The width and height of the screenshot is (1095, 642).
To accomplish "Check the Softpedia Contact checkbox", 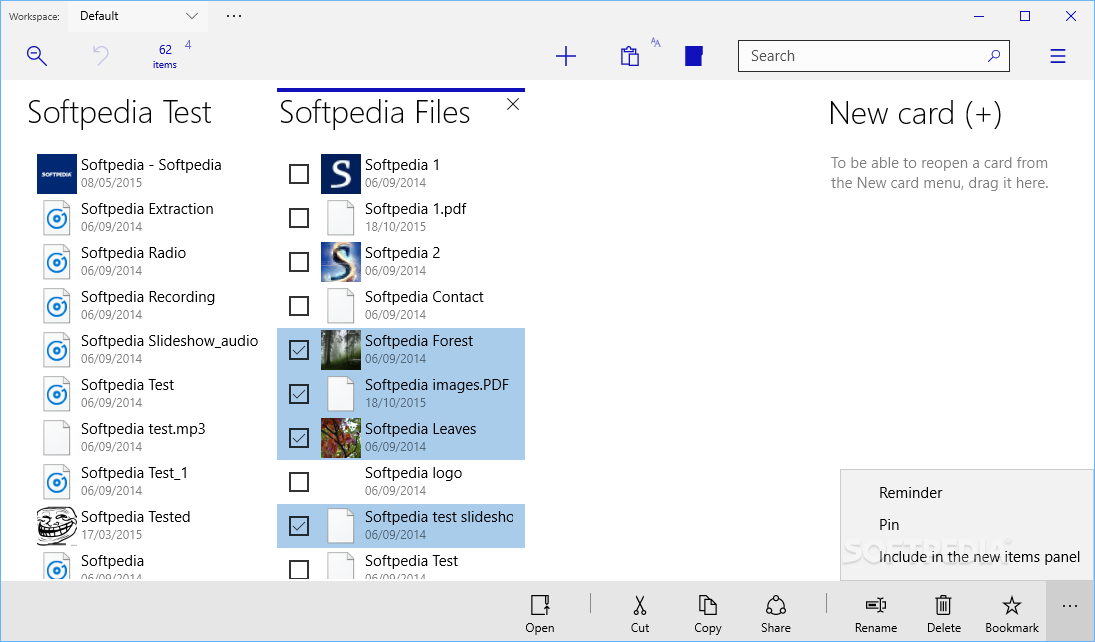I will click(x=299, y=305).
